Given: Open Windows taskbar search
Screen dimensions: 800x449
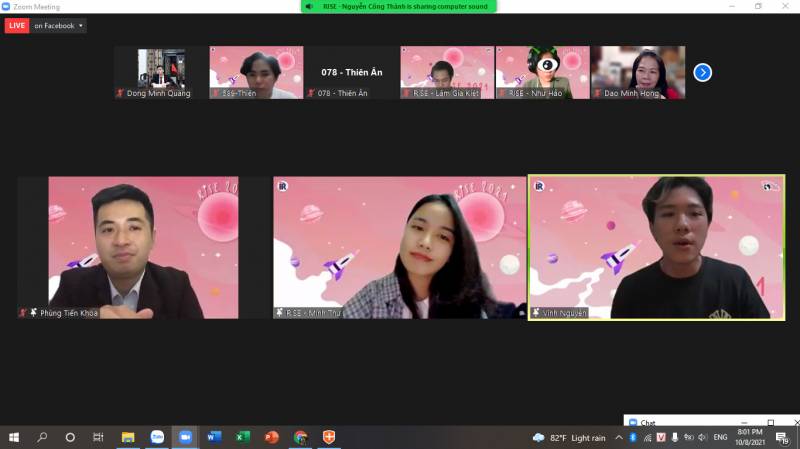Looking at the screenshot, I should coord(42,437).
